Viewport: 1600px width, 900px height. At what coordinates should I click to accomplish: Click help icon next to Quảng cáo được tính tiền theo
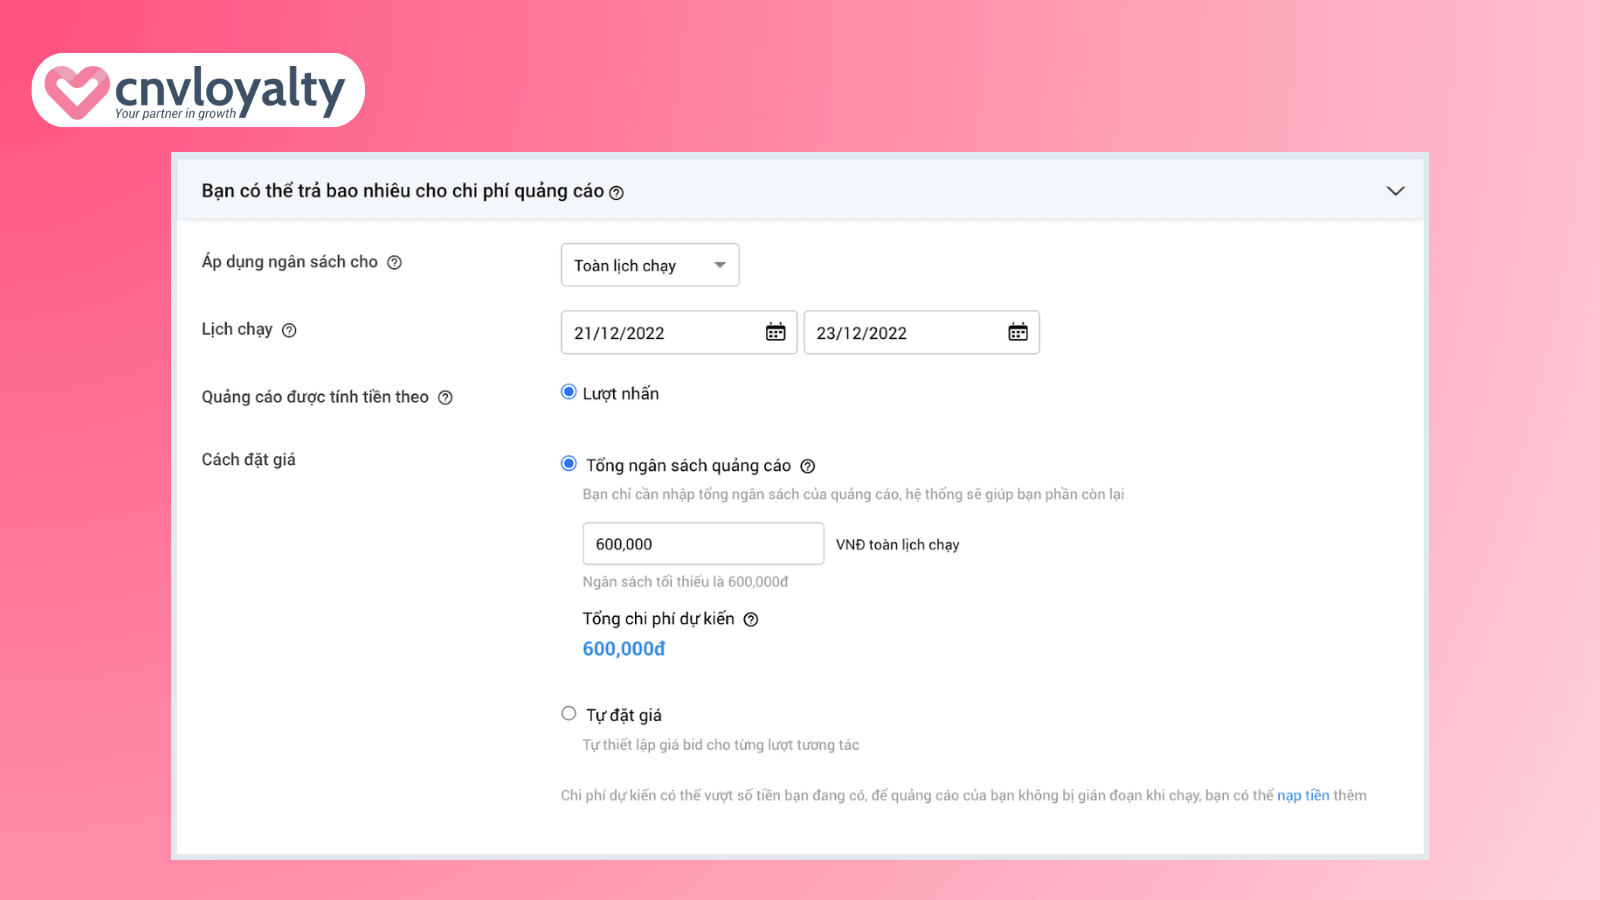click(x=445, y=398)
